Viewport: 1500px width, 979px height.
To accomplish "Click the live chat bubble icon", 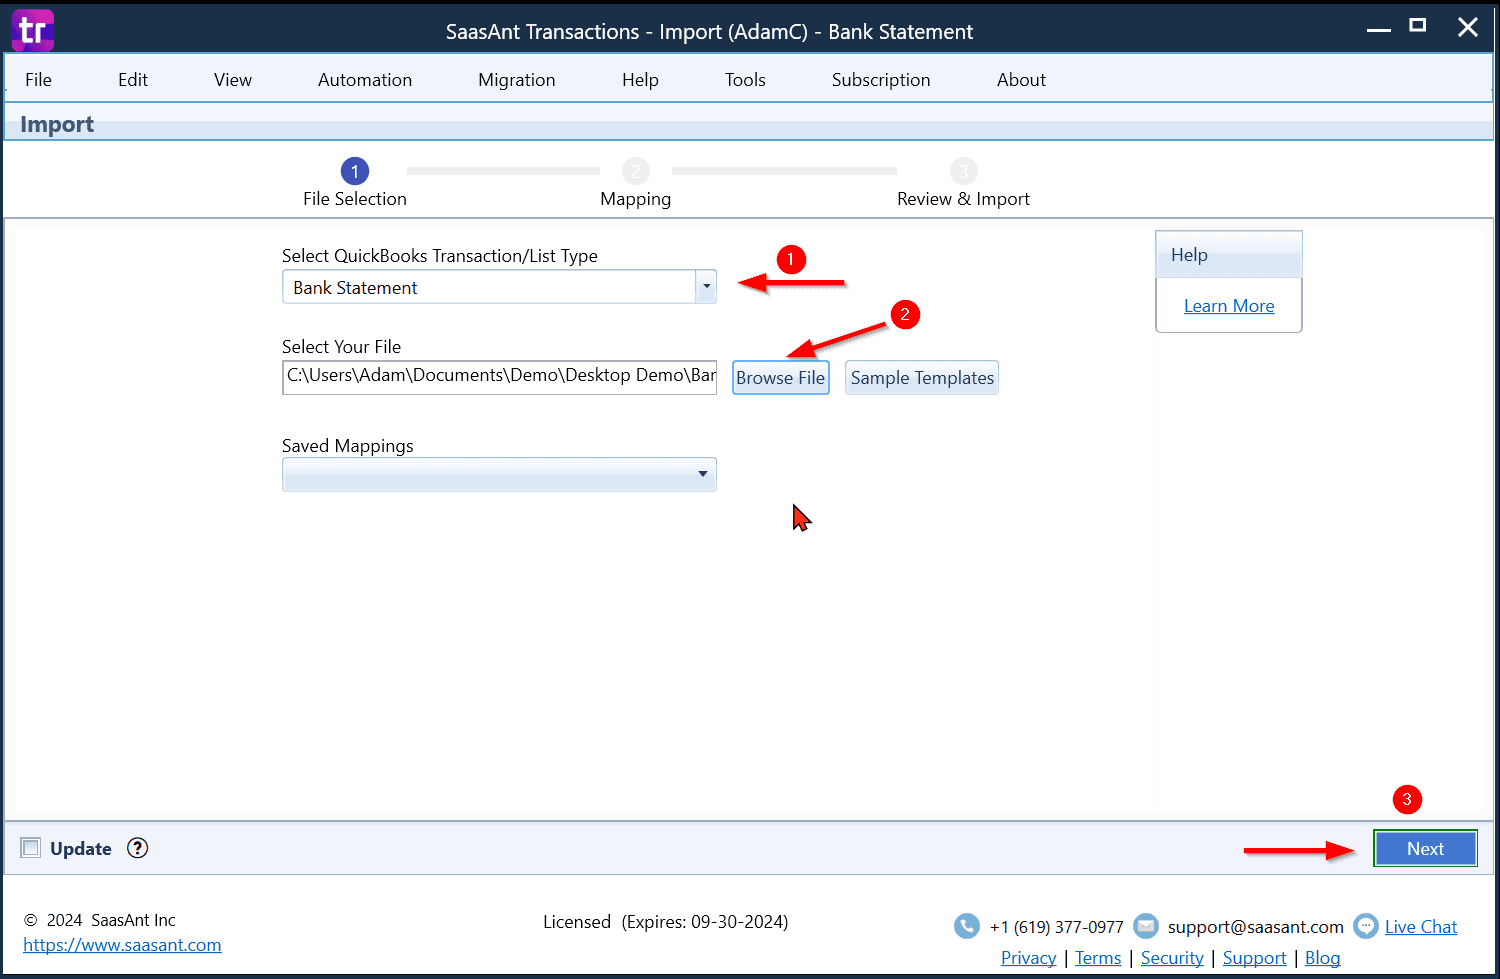I will (x=1366, y=926).
